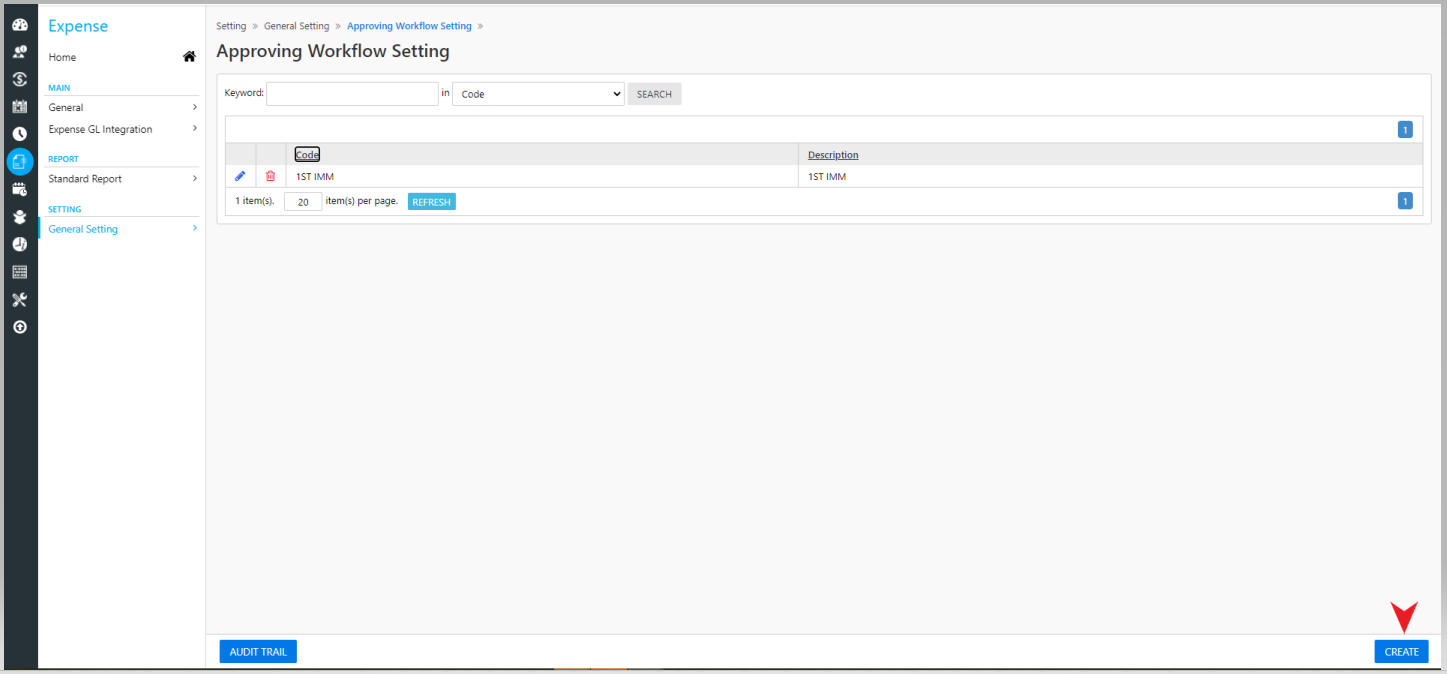1447x674 pixels.
Task: Click the Home house icon
Action: 189,57
